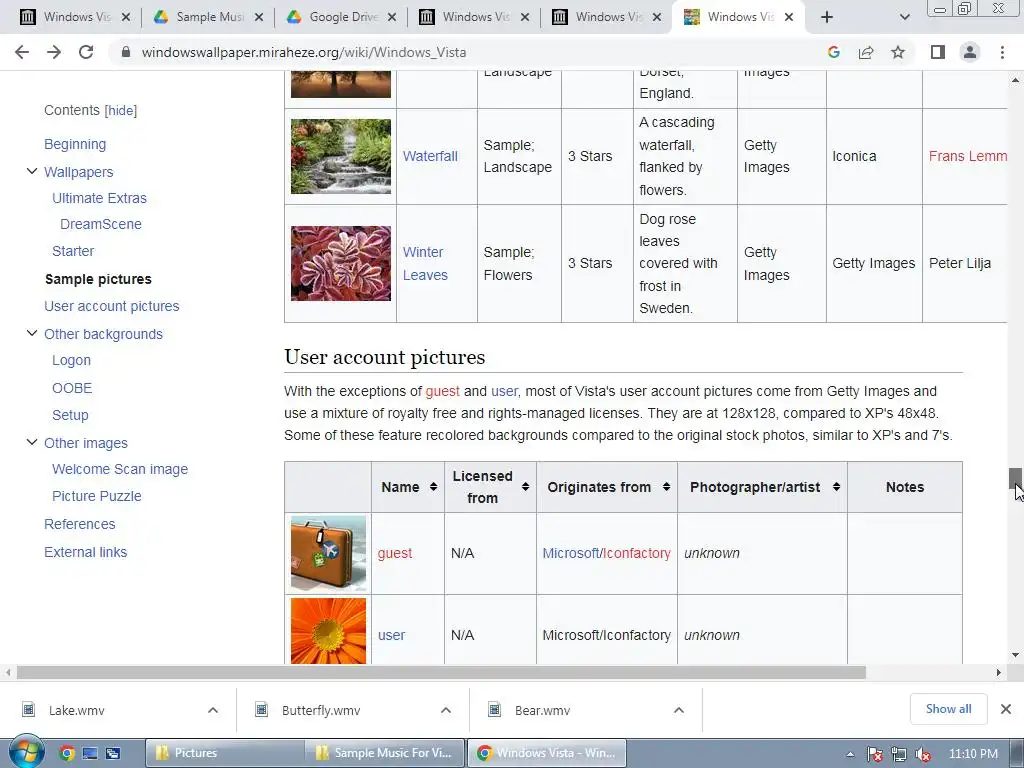Go to Picture Puzzle in contents
Viewport: 1024px width, 768px height.
click(x=97, y=496)
